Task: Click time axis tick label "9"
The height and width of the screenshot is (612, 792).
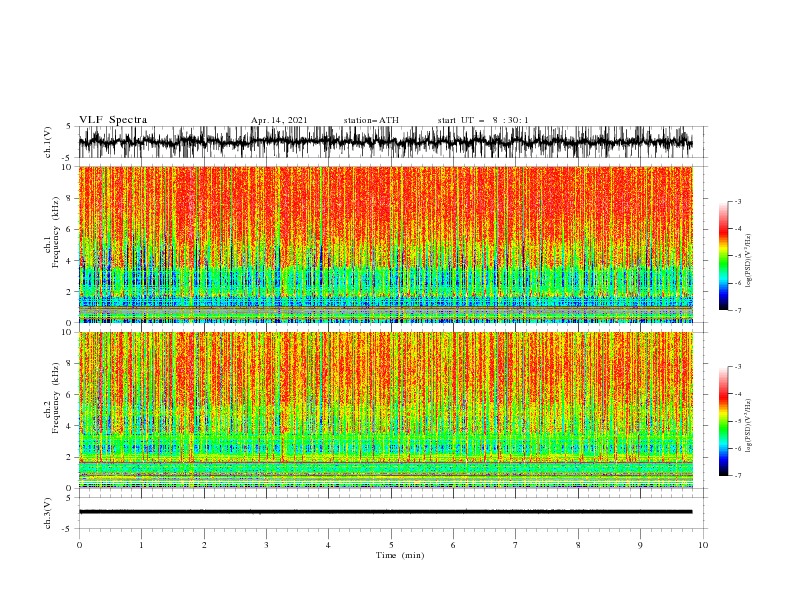Action: (x=640, y=545)
